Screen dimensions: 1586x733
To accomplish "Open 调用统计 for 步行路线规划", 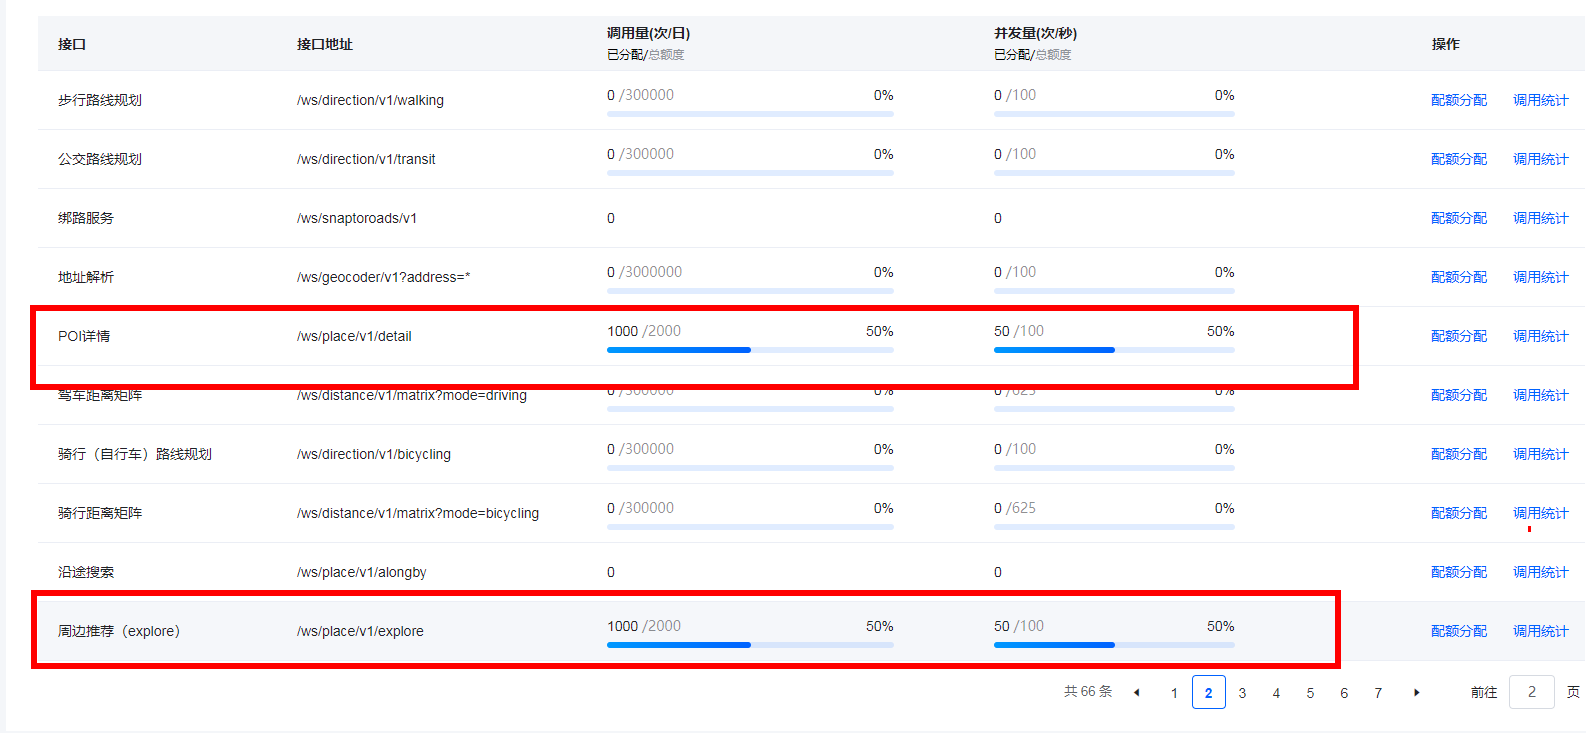I will click(x=1540, y=100).
